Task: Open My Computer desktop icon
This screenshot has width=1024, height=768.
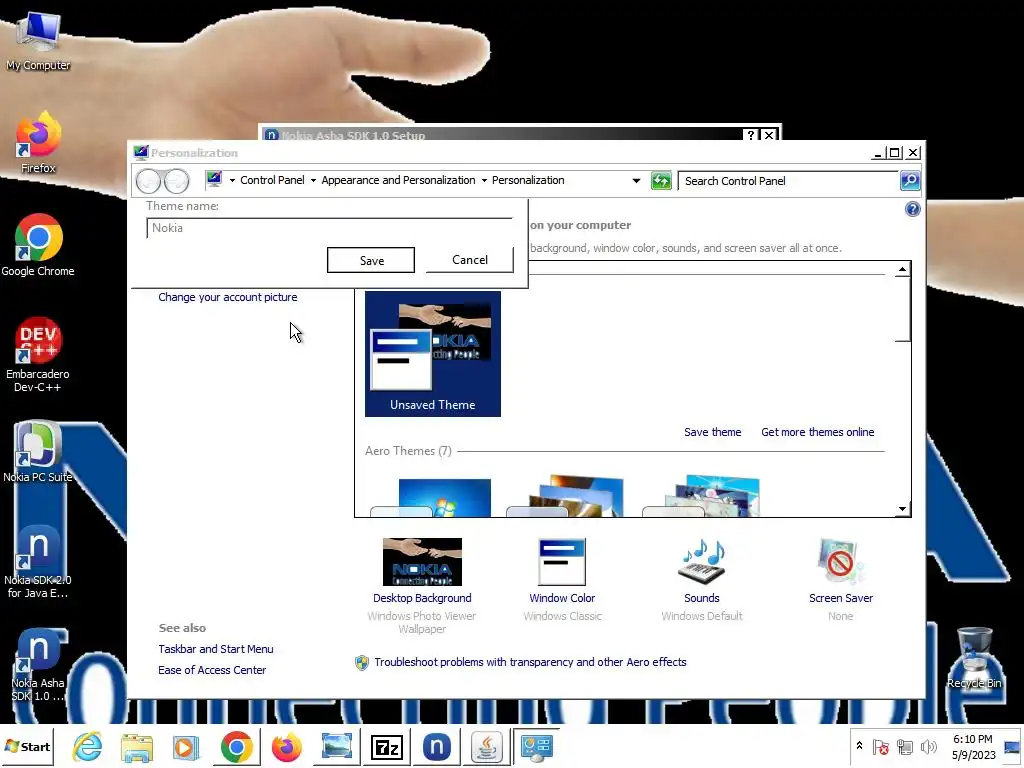Action: (38, 40)
